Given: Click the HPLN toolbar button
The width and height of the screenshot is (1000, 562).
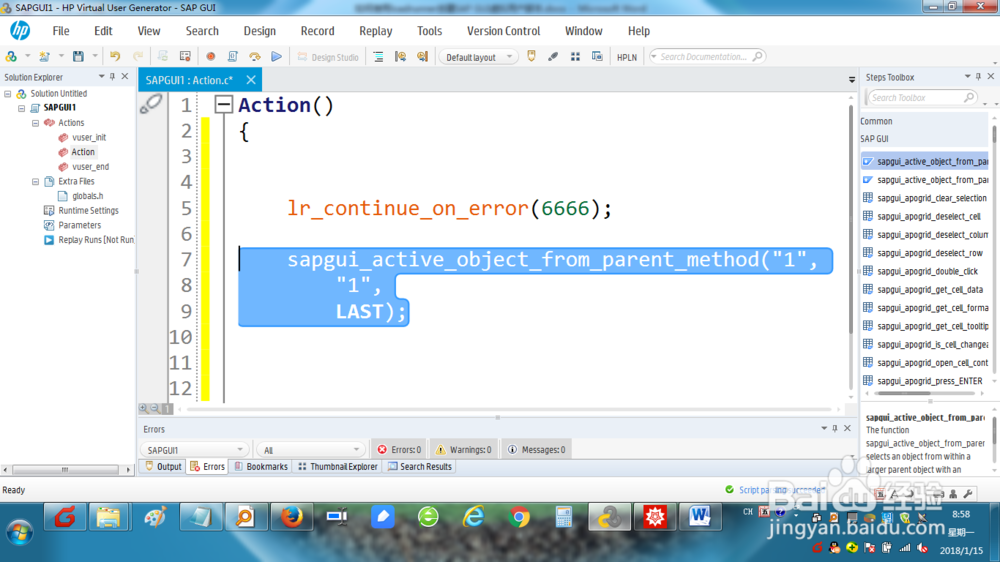Looking at the screenshot, I should coord(626,57).
